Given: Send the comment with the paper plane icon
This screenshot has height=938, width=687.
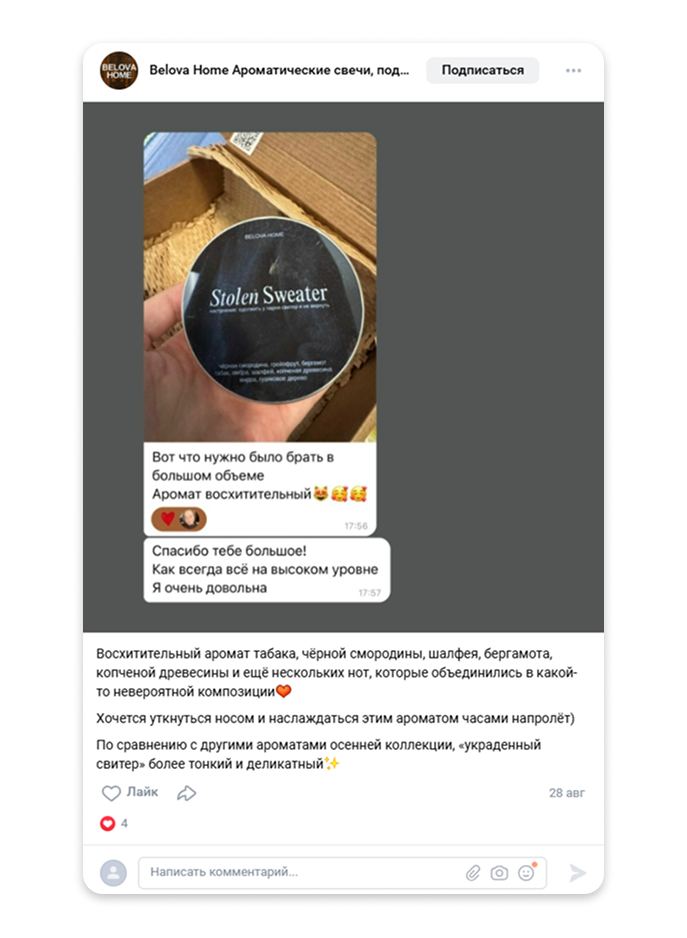Looking at the screenshot, I should tap(577, 873).
